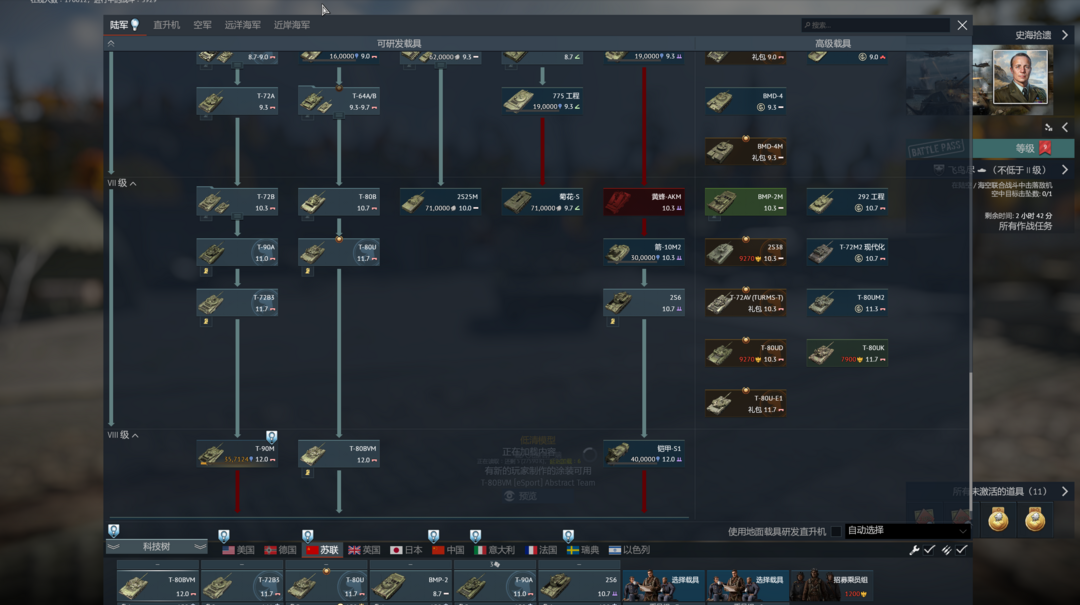Switch to the 远洋海军 tab
The width and height of the screenshot is (1080, 605).
[242, 25]
